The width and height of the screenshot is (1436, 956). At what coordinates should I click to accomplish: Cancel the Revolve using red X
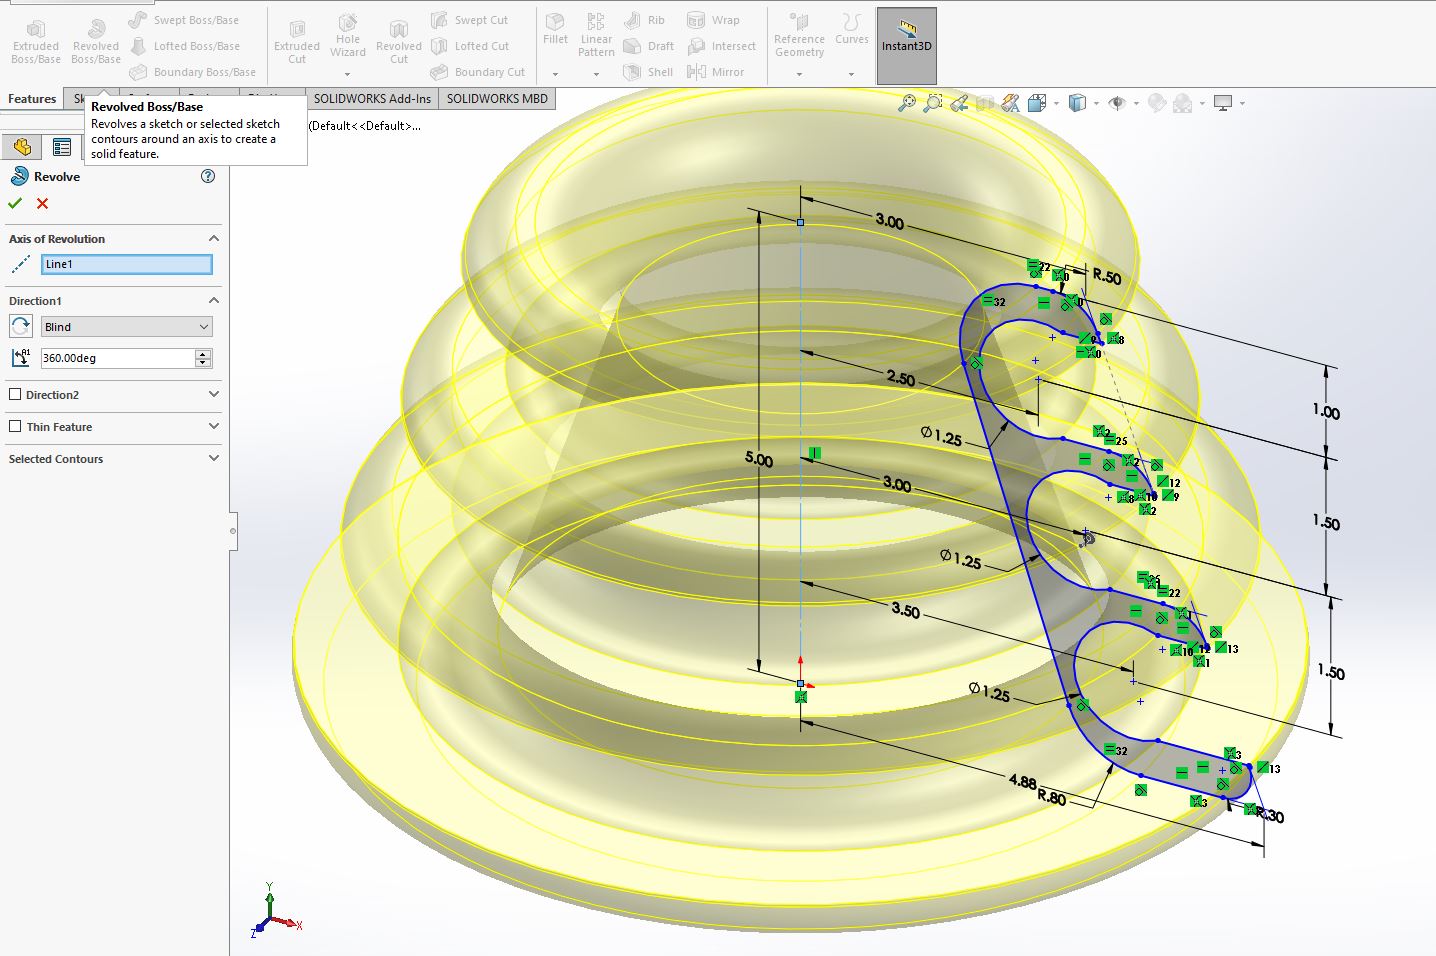point(42,203)
